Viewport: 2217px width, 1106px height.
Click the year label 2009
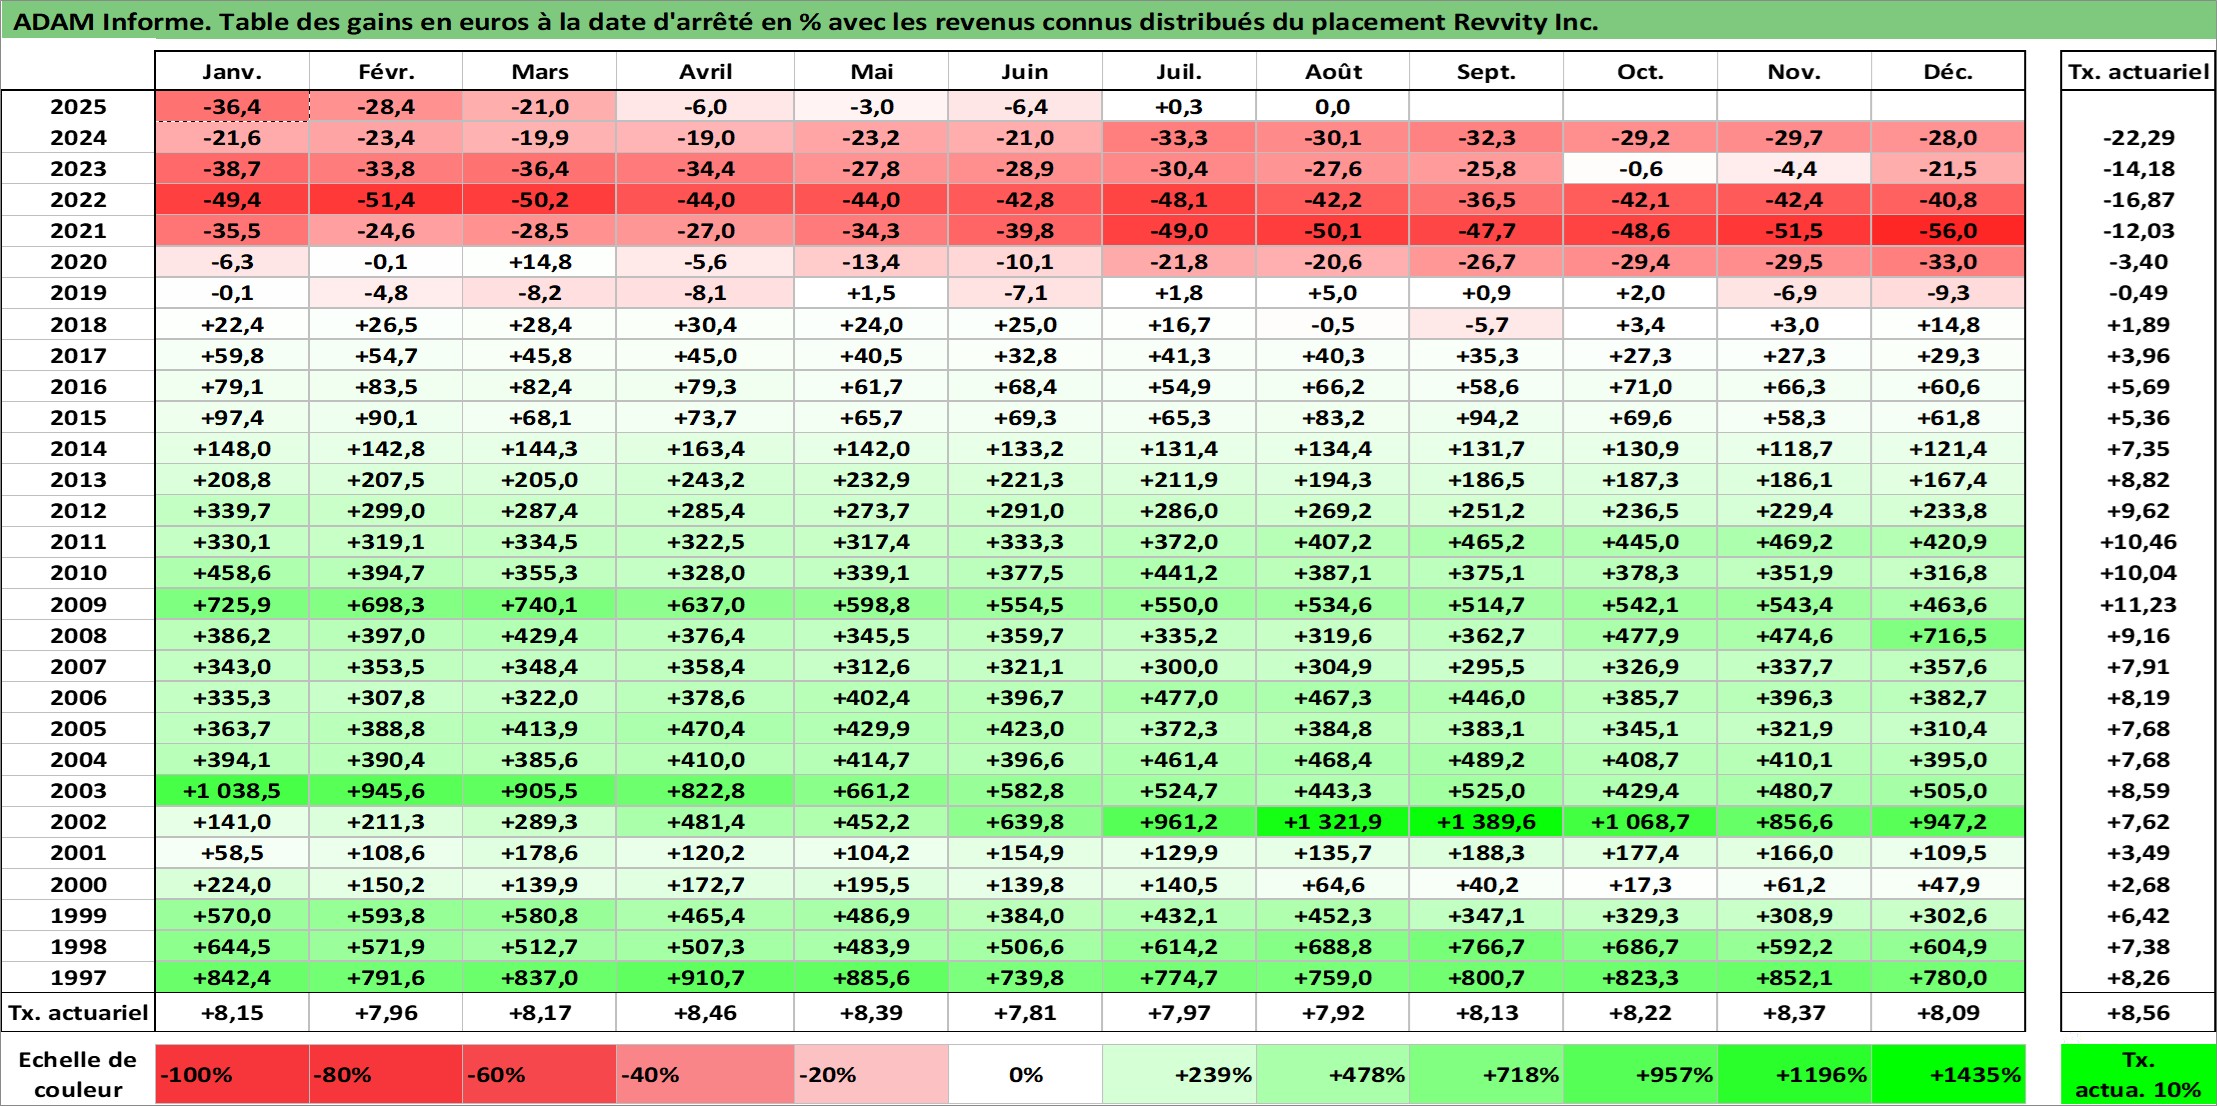(x=78, y=605)
